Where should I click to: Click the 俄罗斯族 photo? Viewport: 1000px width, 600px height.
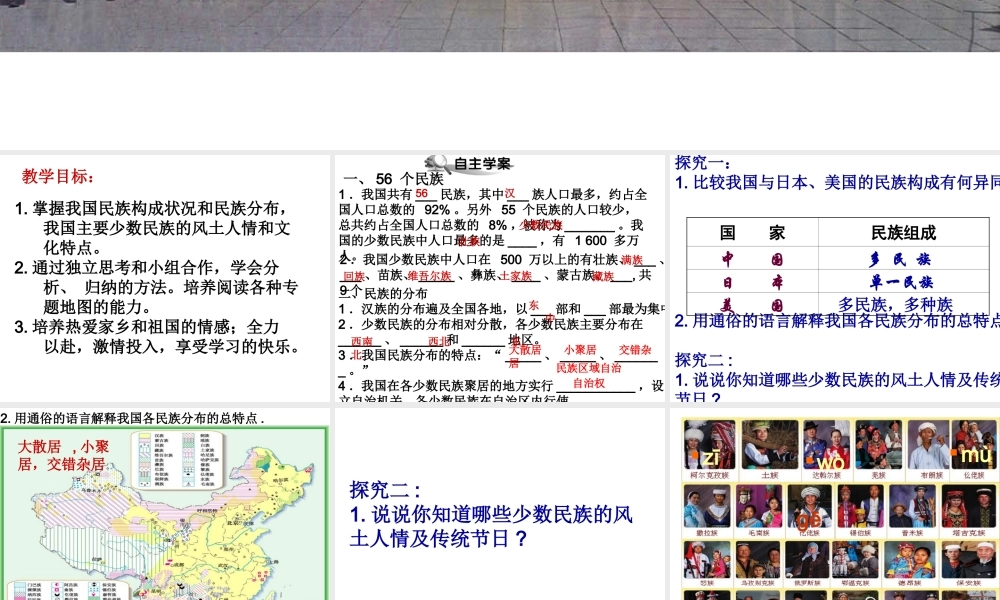click(807, 560)
